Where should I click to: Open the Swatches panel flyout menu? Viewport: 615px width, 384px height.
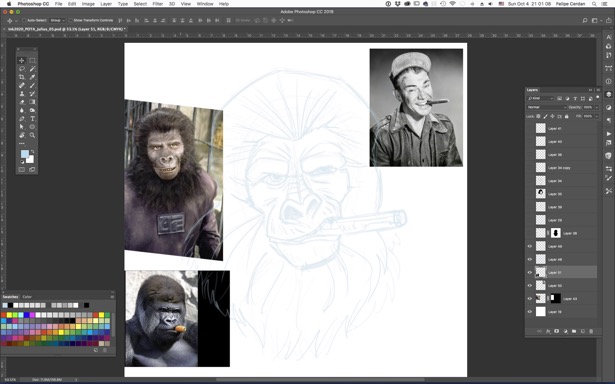pyautogui.click(x=112, y=297)
